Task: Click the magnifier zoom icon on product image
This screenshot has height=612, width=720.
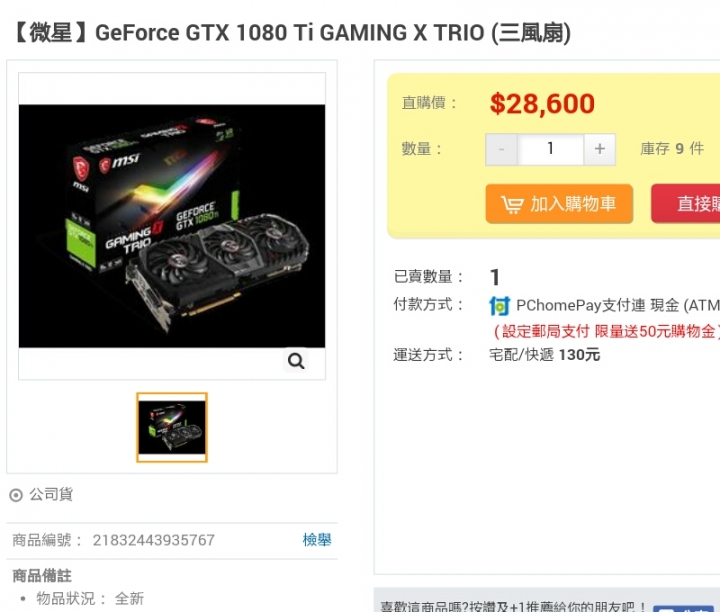Action: click(x=296, y=361)
